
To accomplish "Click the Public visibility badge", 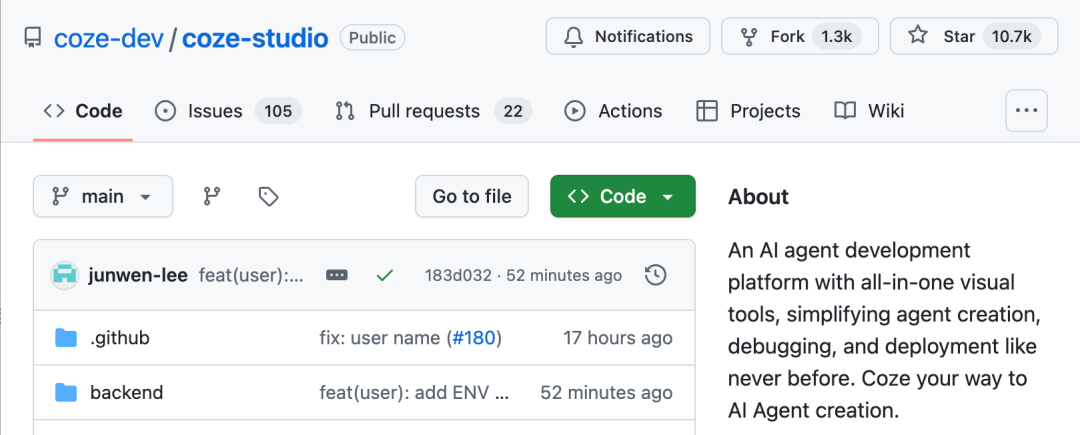I will [x=373, y=38].
